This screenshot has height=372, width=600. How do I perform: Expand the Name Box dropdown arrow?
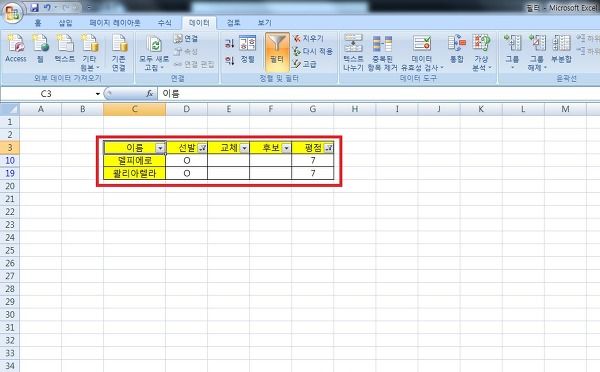[98, 94]
